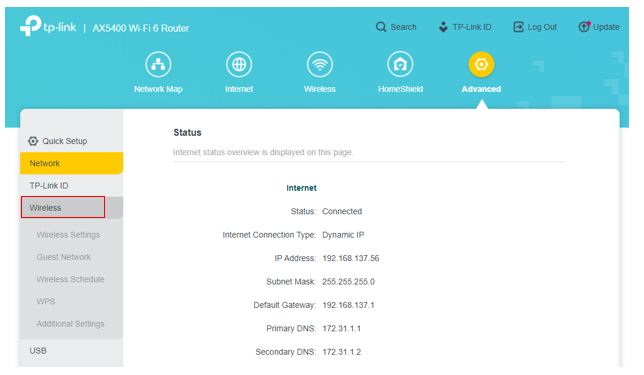
Task: Click the Status heading
Action: [187, 133]
